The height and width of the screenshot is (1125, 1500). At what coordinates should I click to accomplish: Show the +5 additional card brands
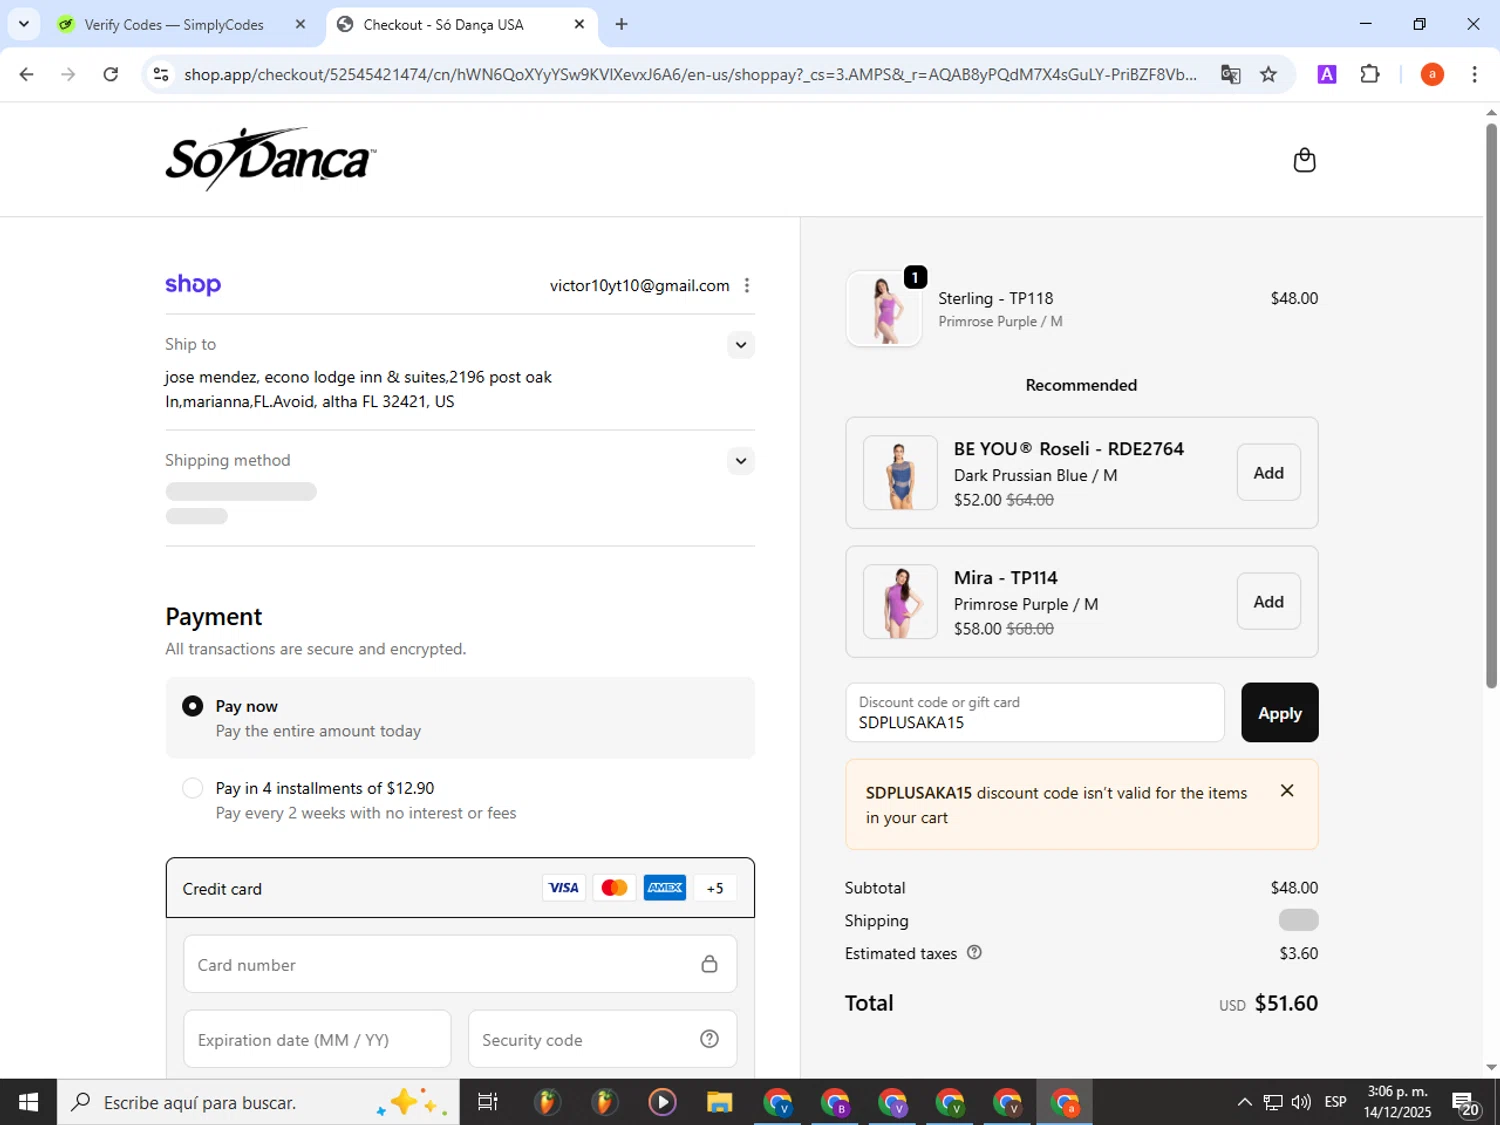tap(715, 888)
